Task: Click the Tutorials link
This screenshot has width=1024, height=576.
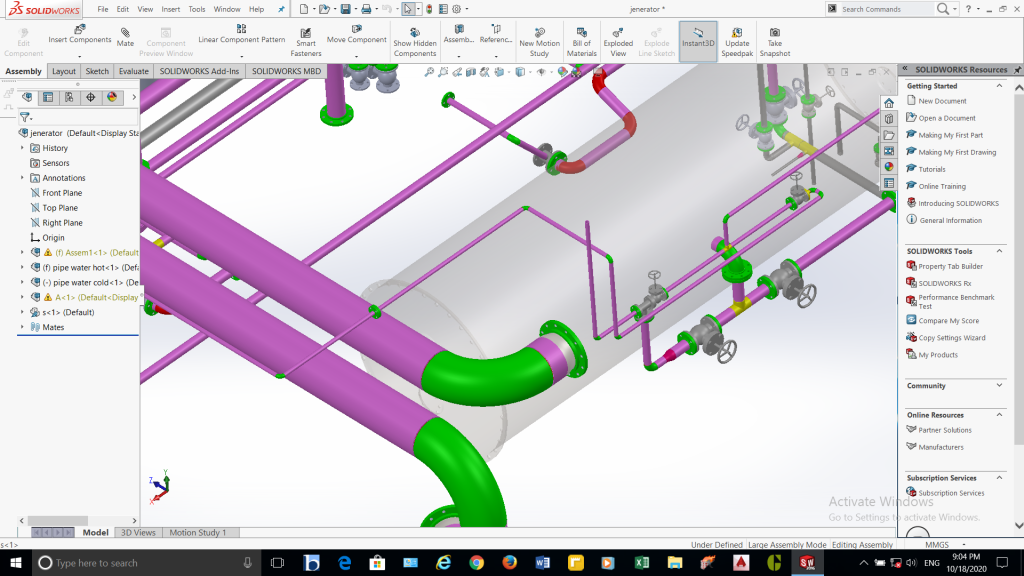Action: tap(931, 169)
